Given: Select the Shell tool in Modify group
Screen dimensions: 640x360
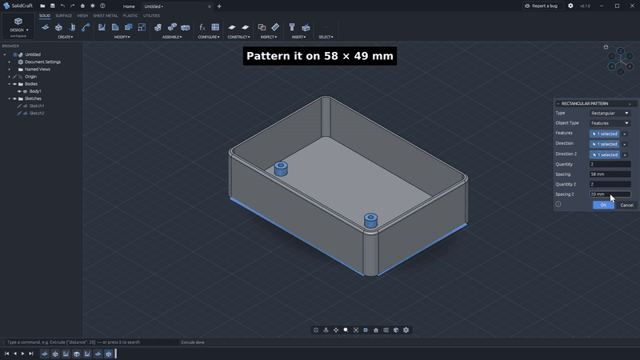Looking at the screenshot, I should click(x=129, y=27).
